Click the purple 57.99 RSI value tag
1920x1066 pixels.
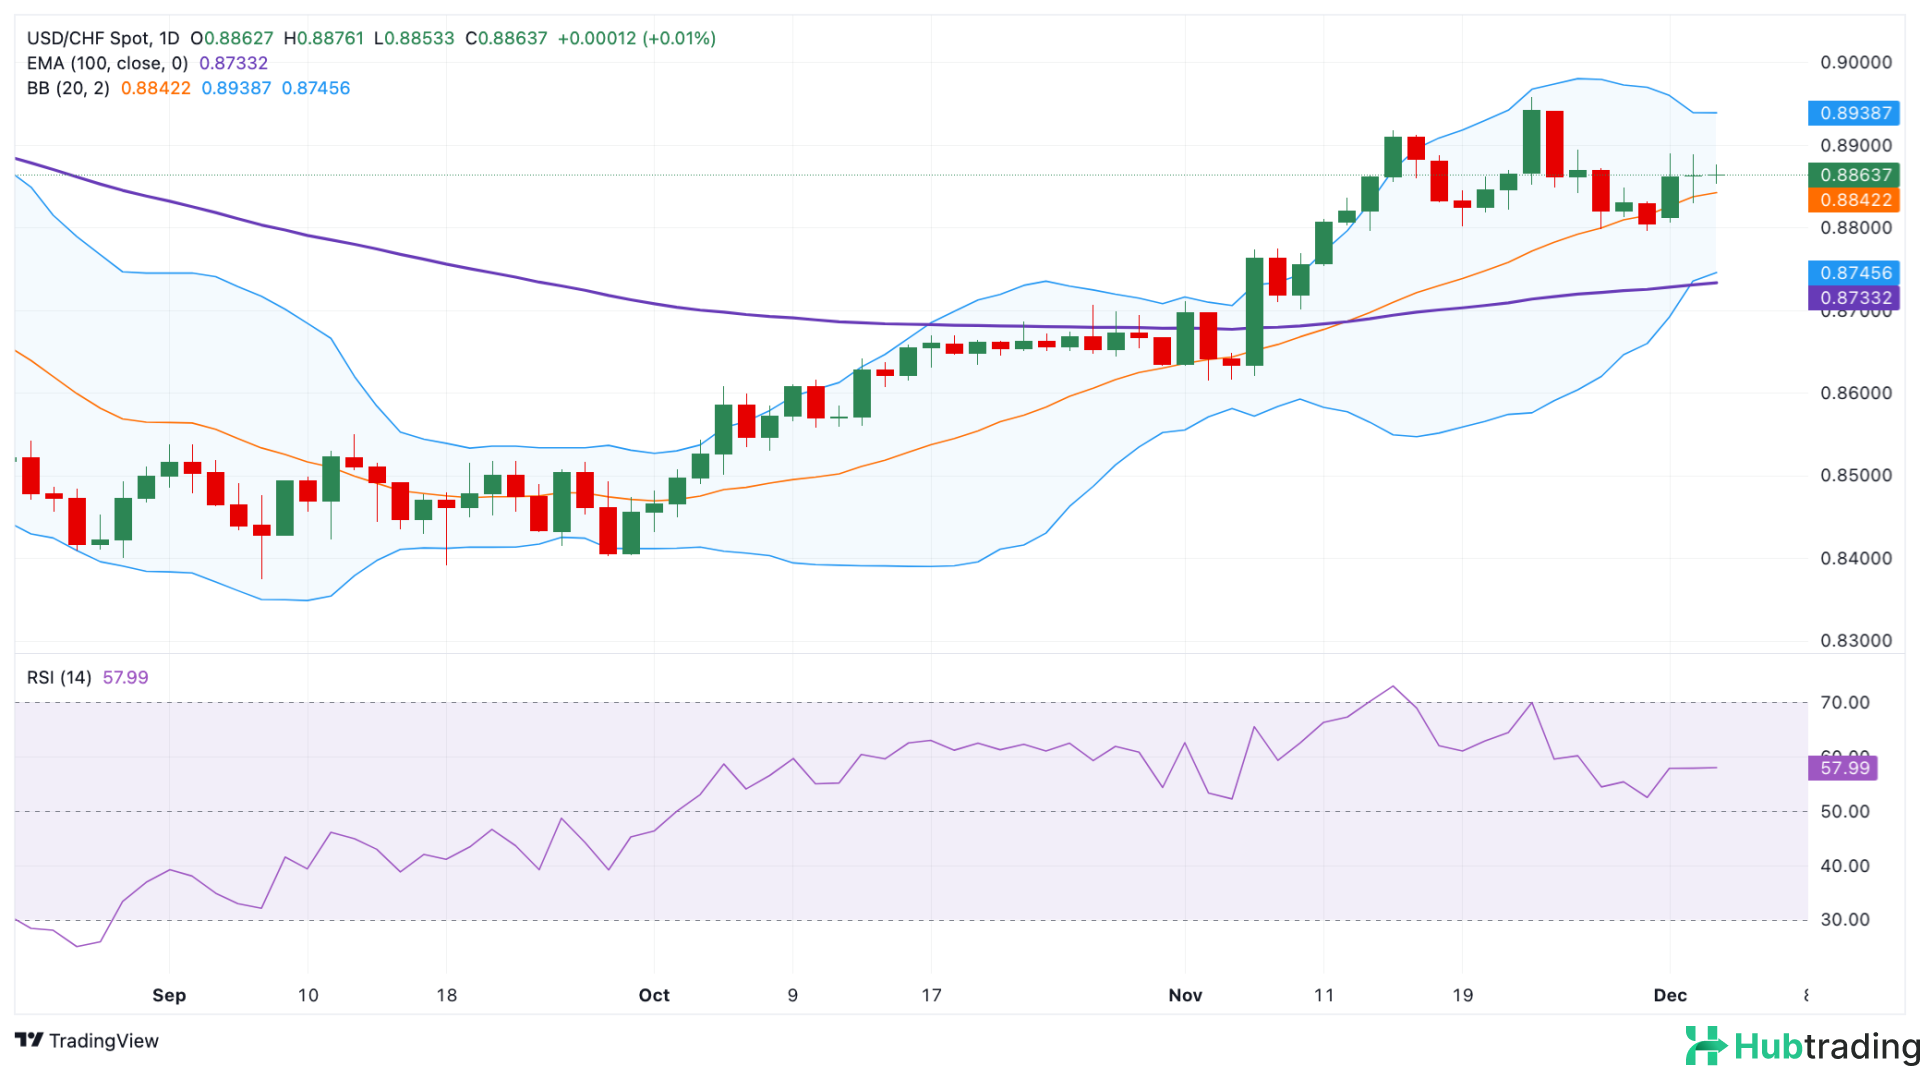1843,768
